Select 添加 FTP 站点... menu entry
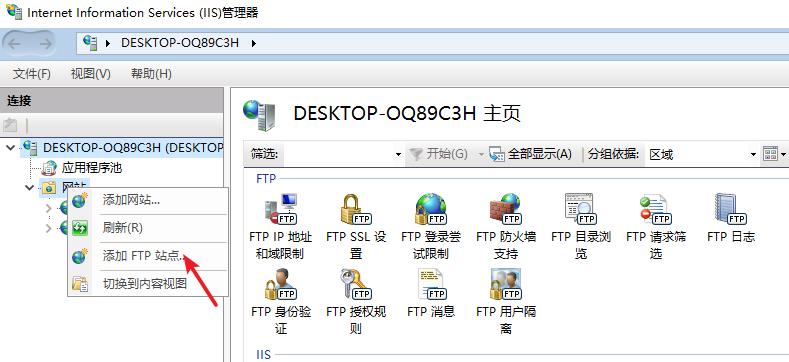Image resolution: width=789 pixels, height=362 pixels. (x=147, y=256)
